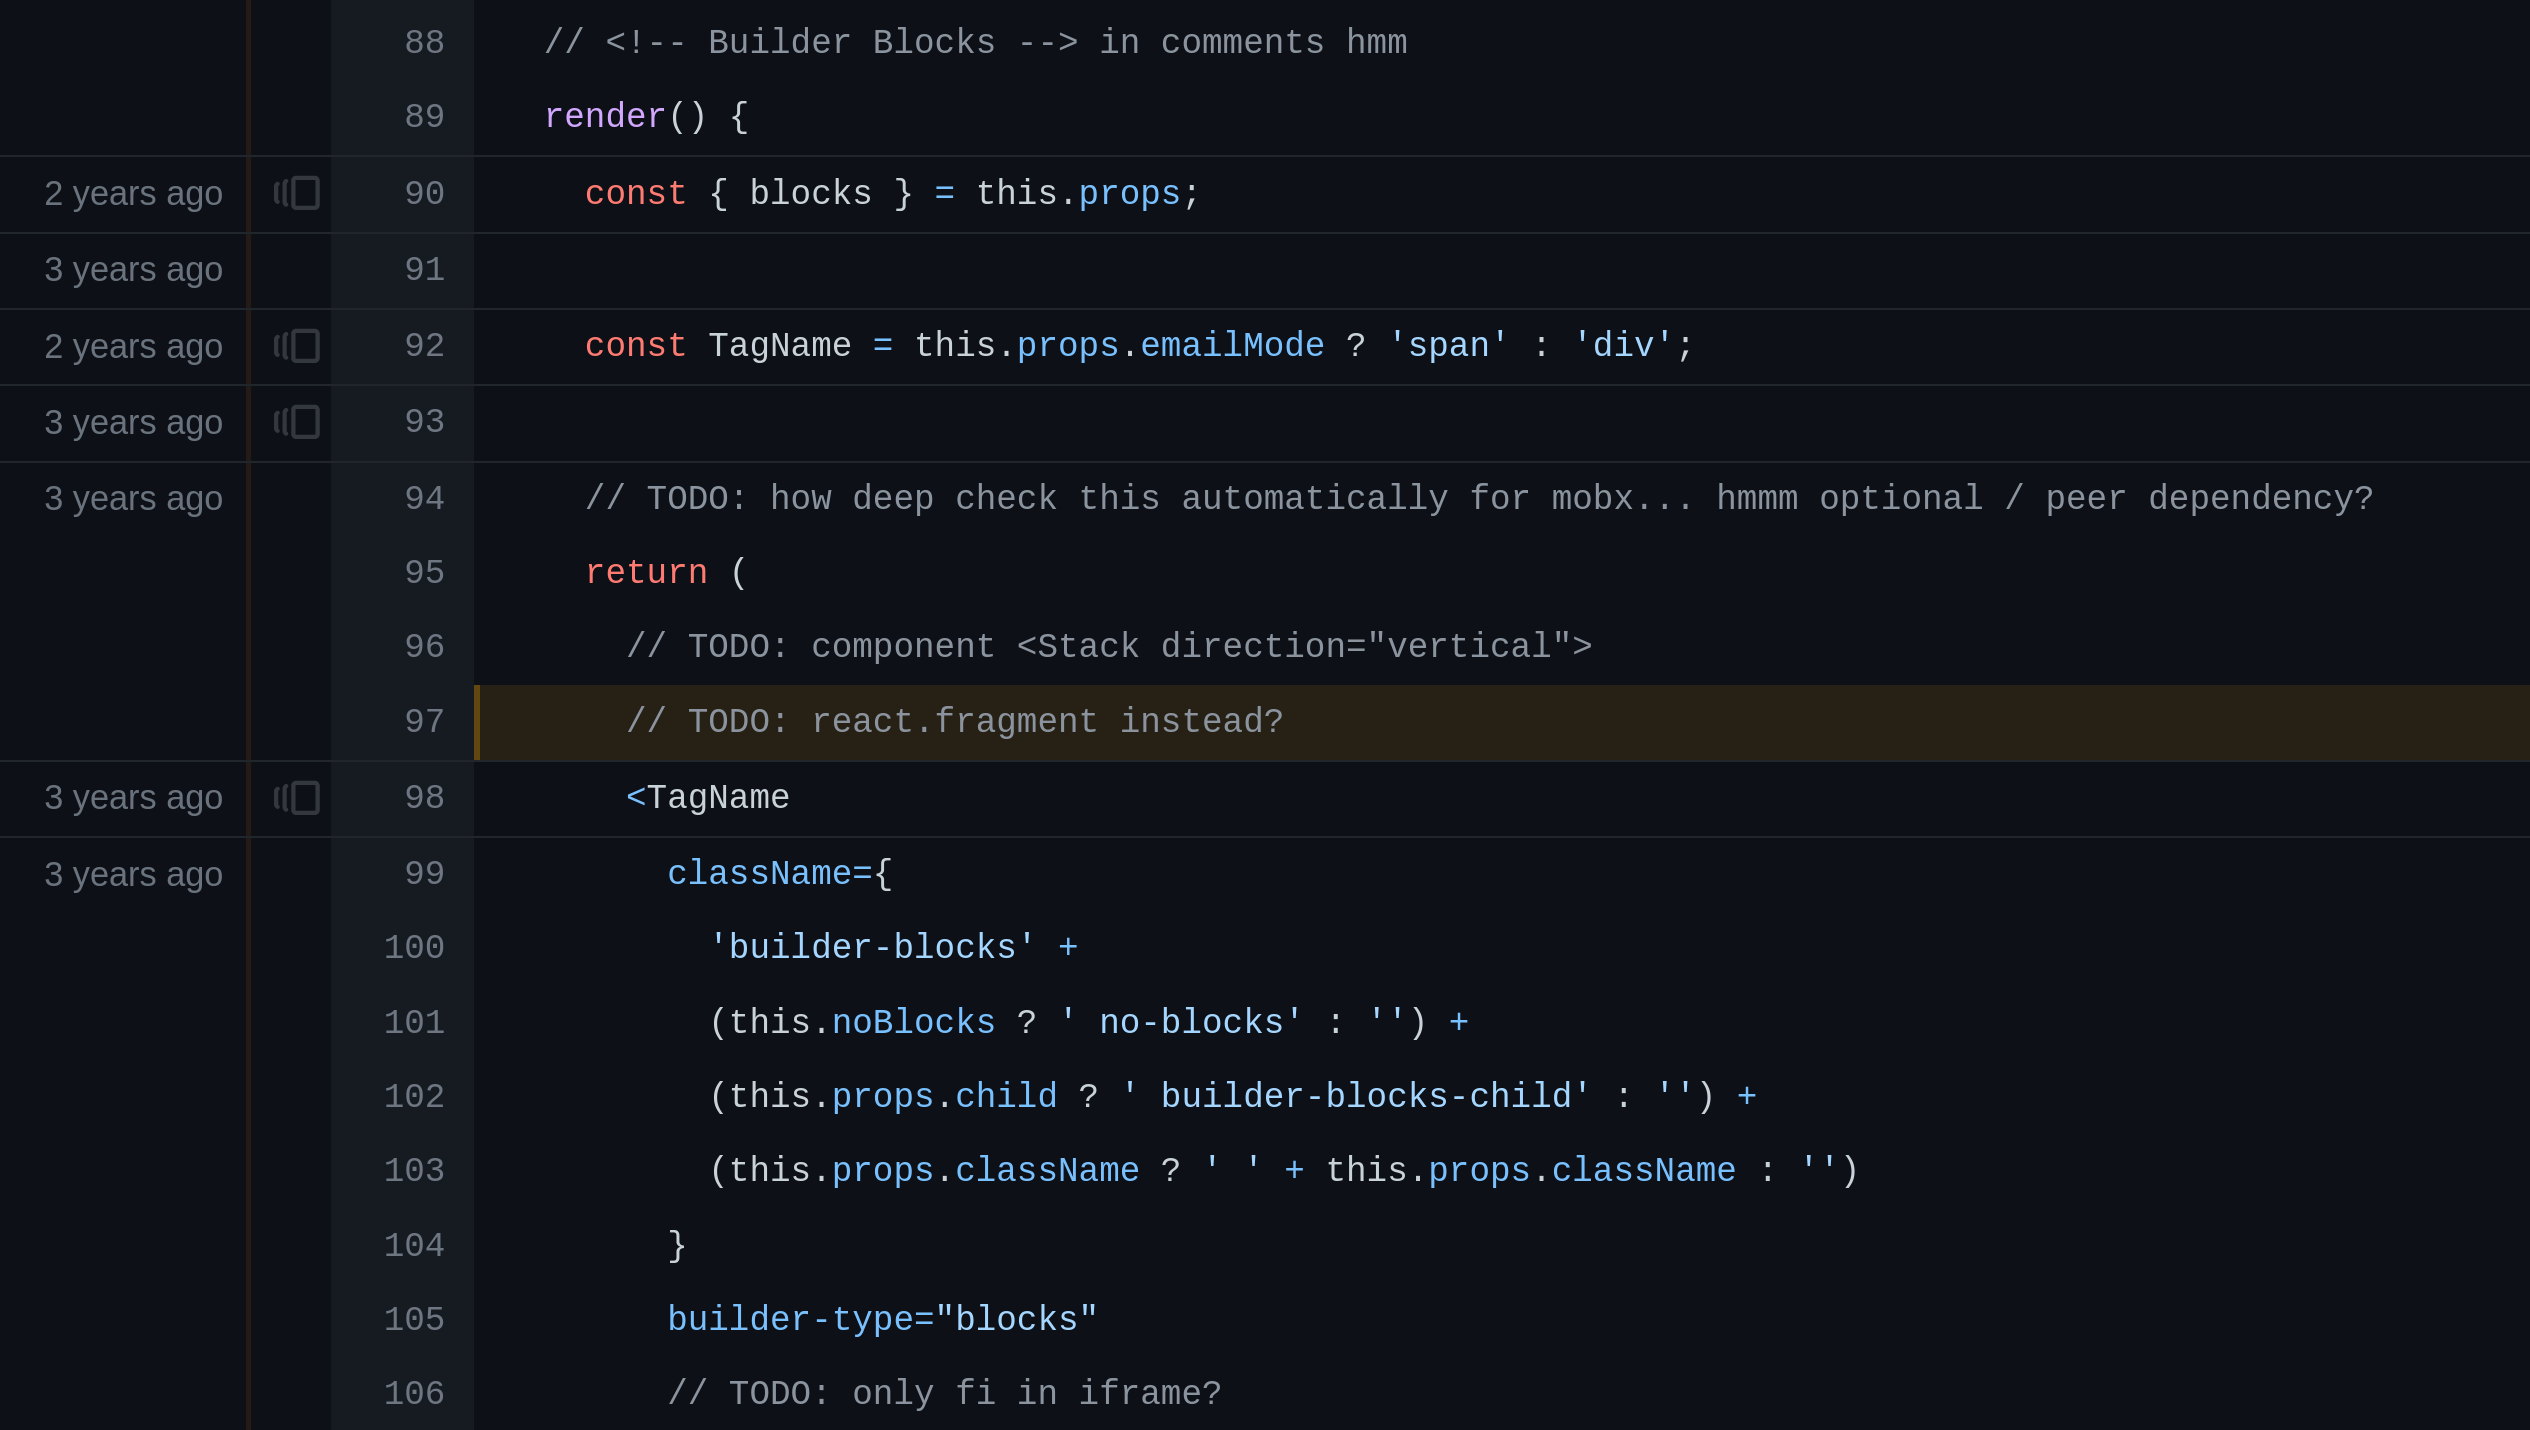Click the 'emailMode' property in code
The width and height of the screenshot is (2530, 1430).
pos(1232,346)
